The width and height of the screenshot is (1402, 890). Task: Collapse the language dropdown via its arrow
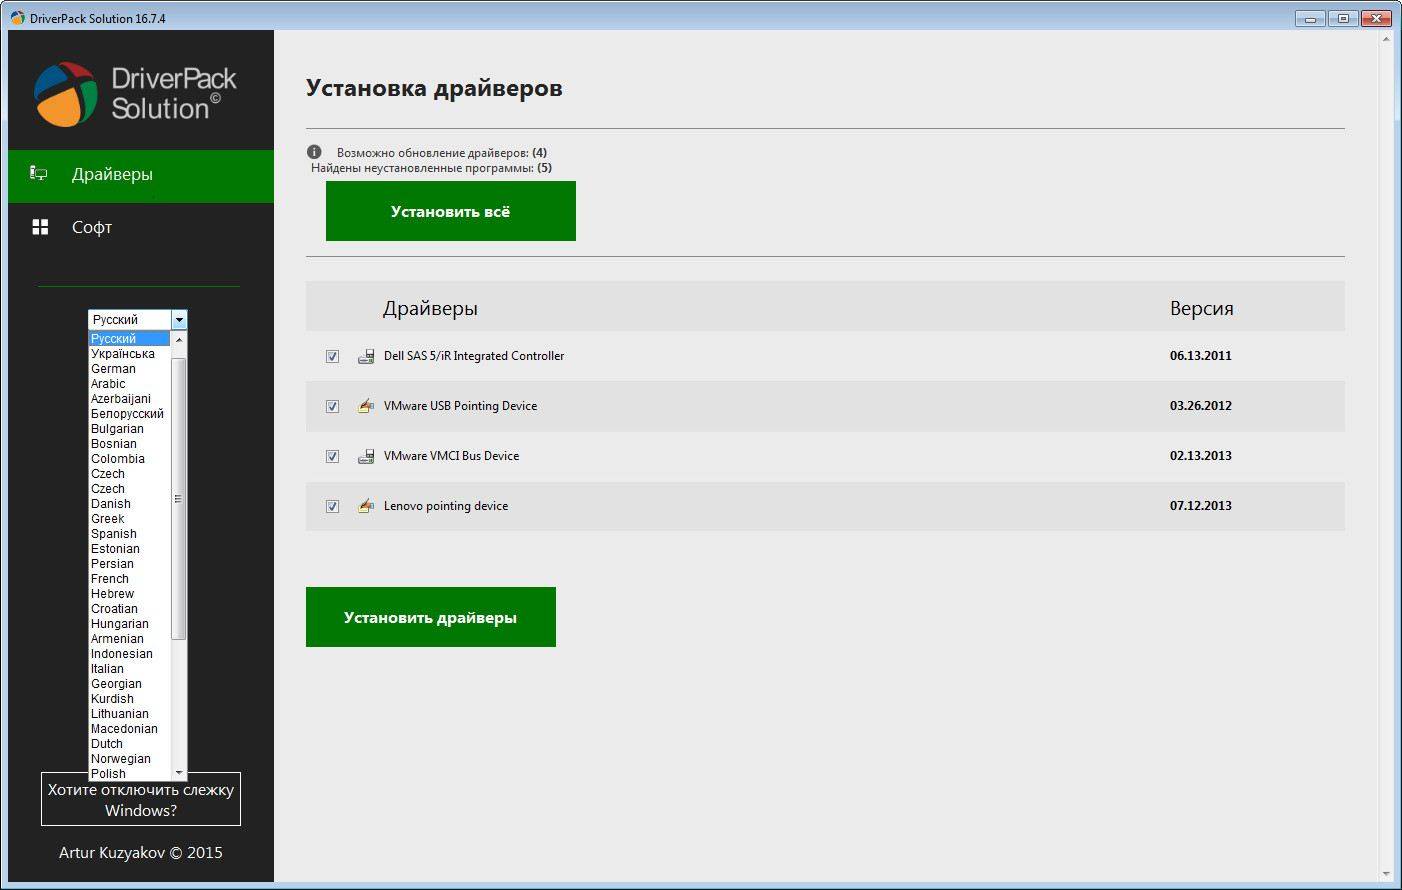click(179, 320)
